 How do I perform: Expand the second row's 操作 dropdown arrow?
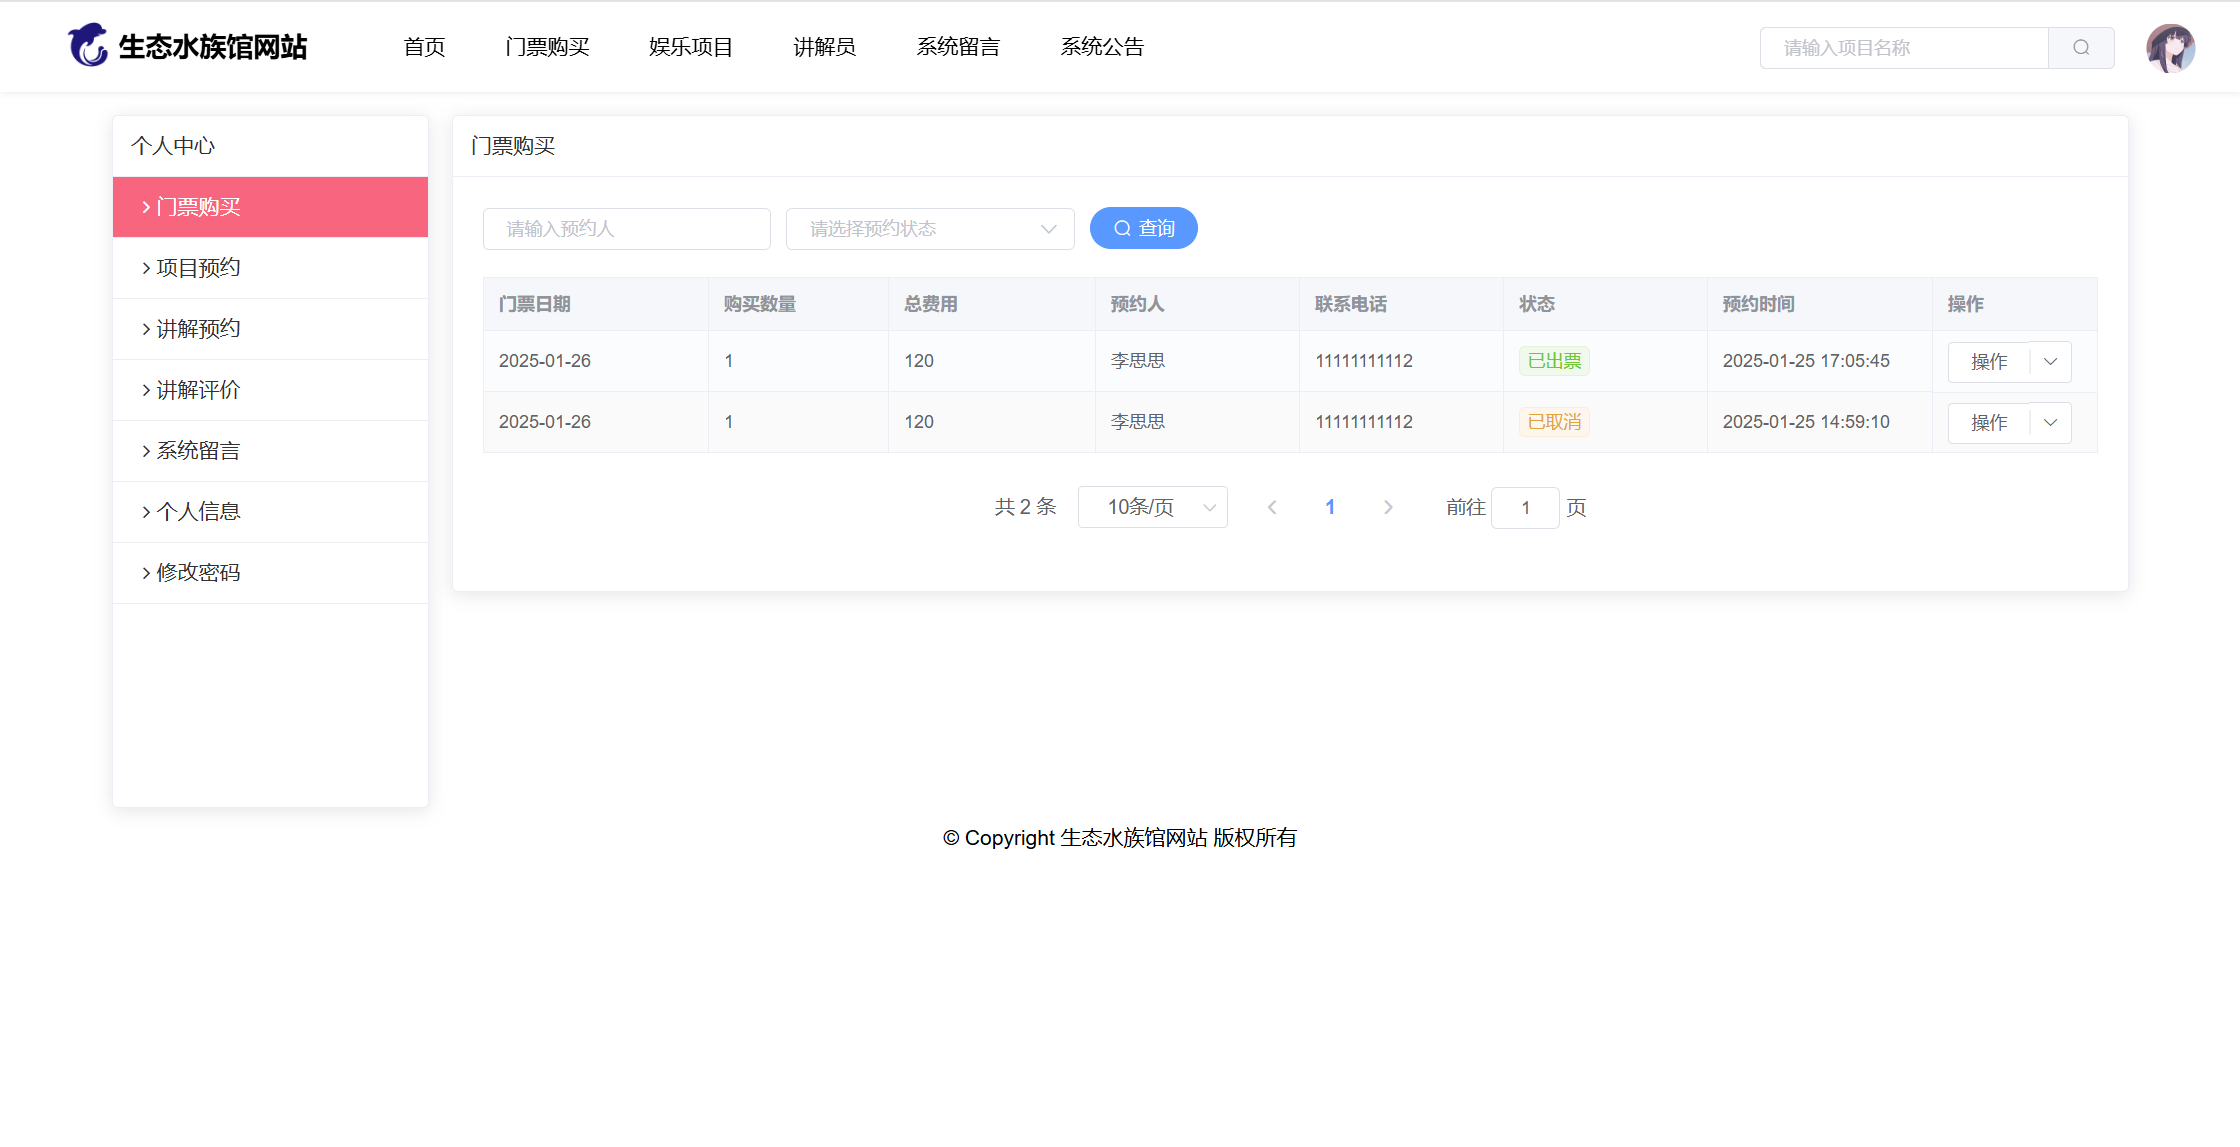pyautogui.click(x=2051, y=423)
